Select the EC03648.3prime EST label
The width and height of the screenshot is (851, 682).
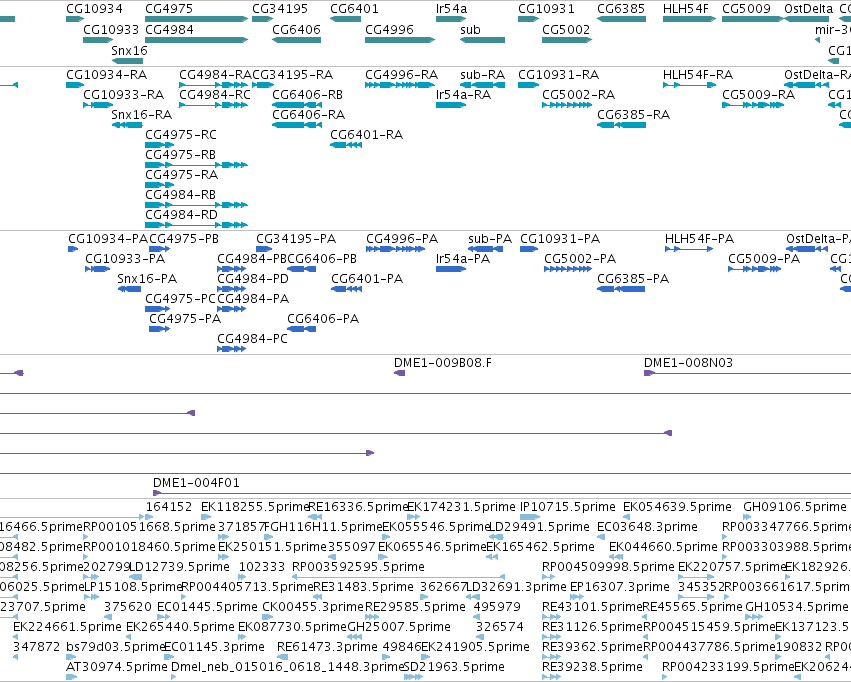pyautogui.click(x=647, y=527)
